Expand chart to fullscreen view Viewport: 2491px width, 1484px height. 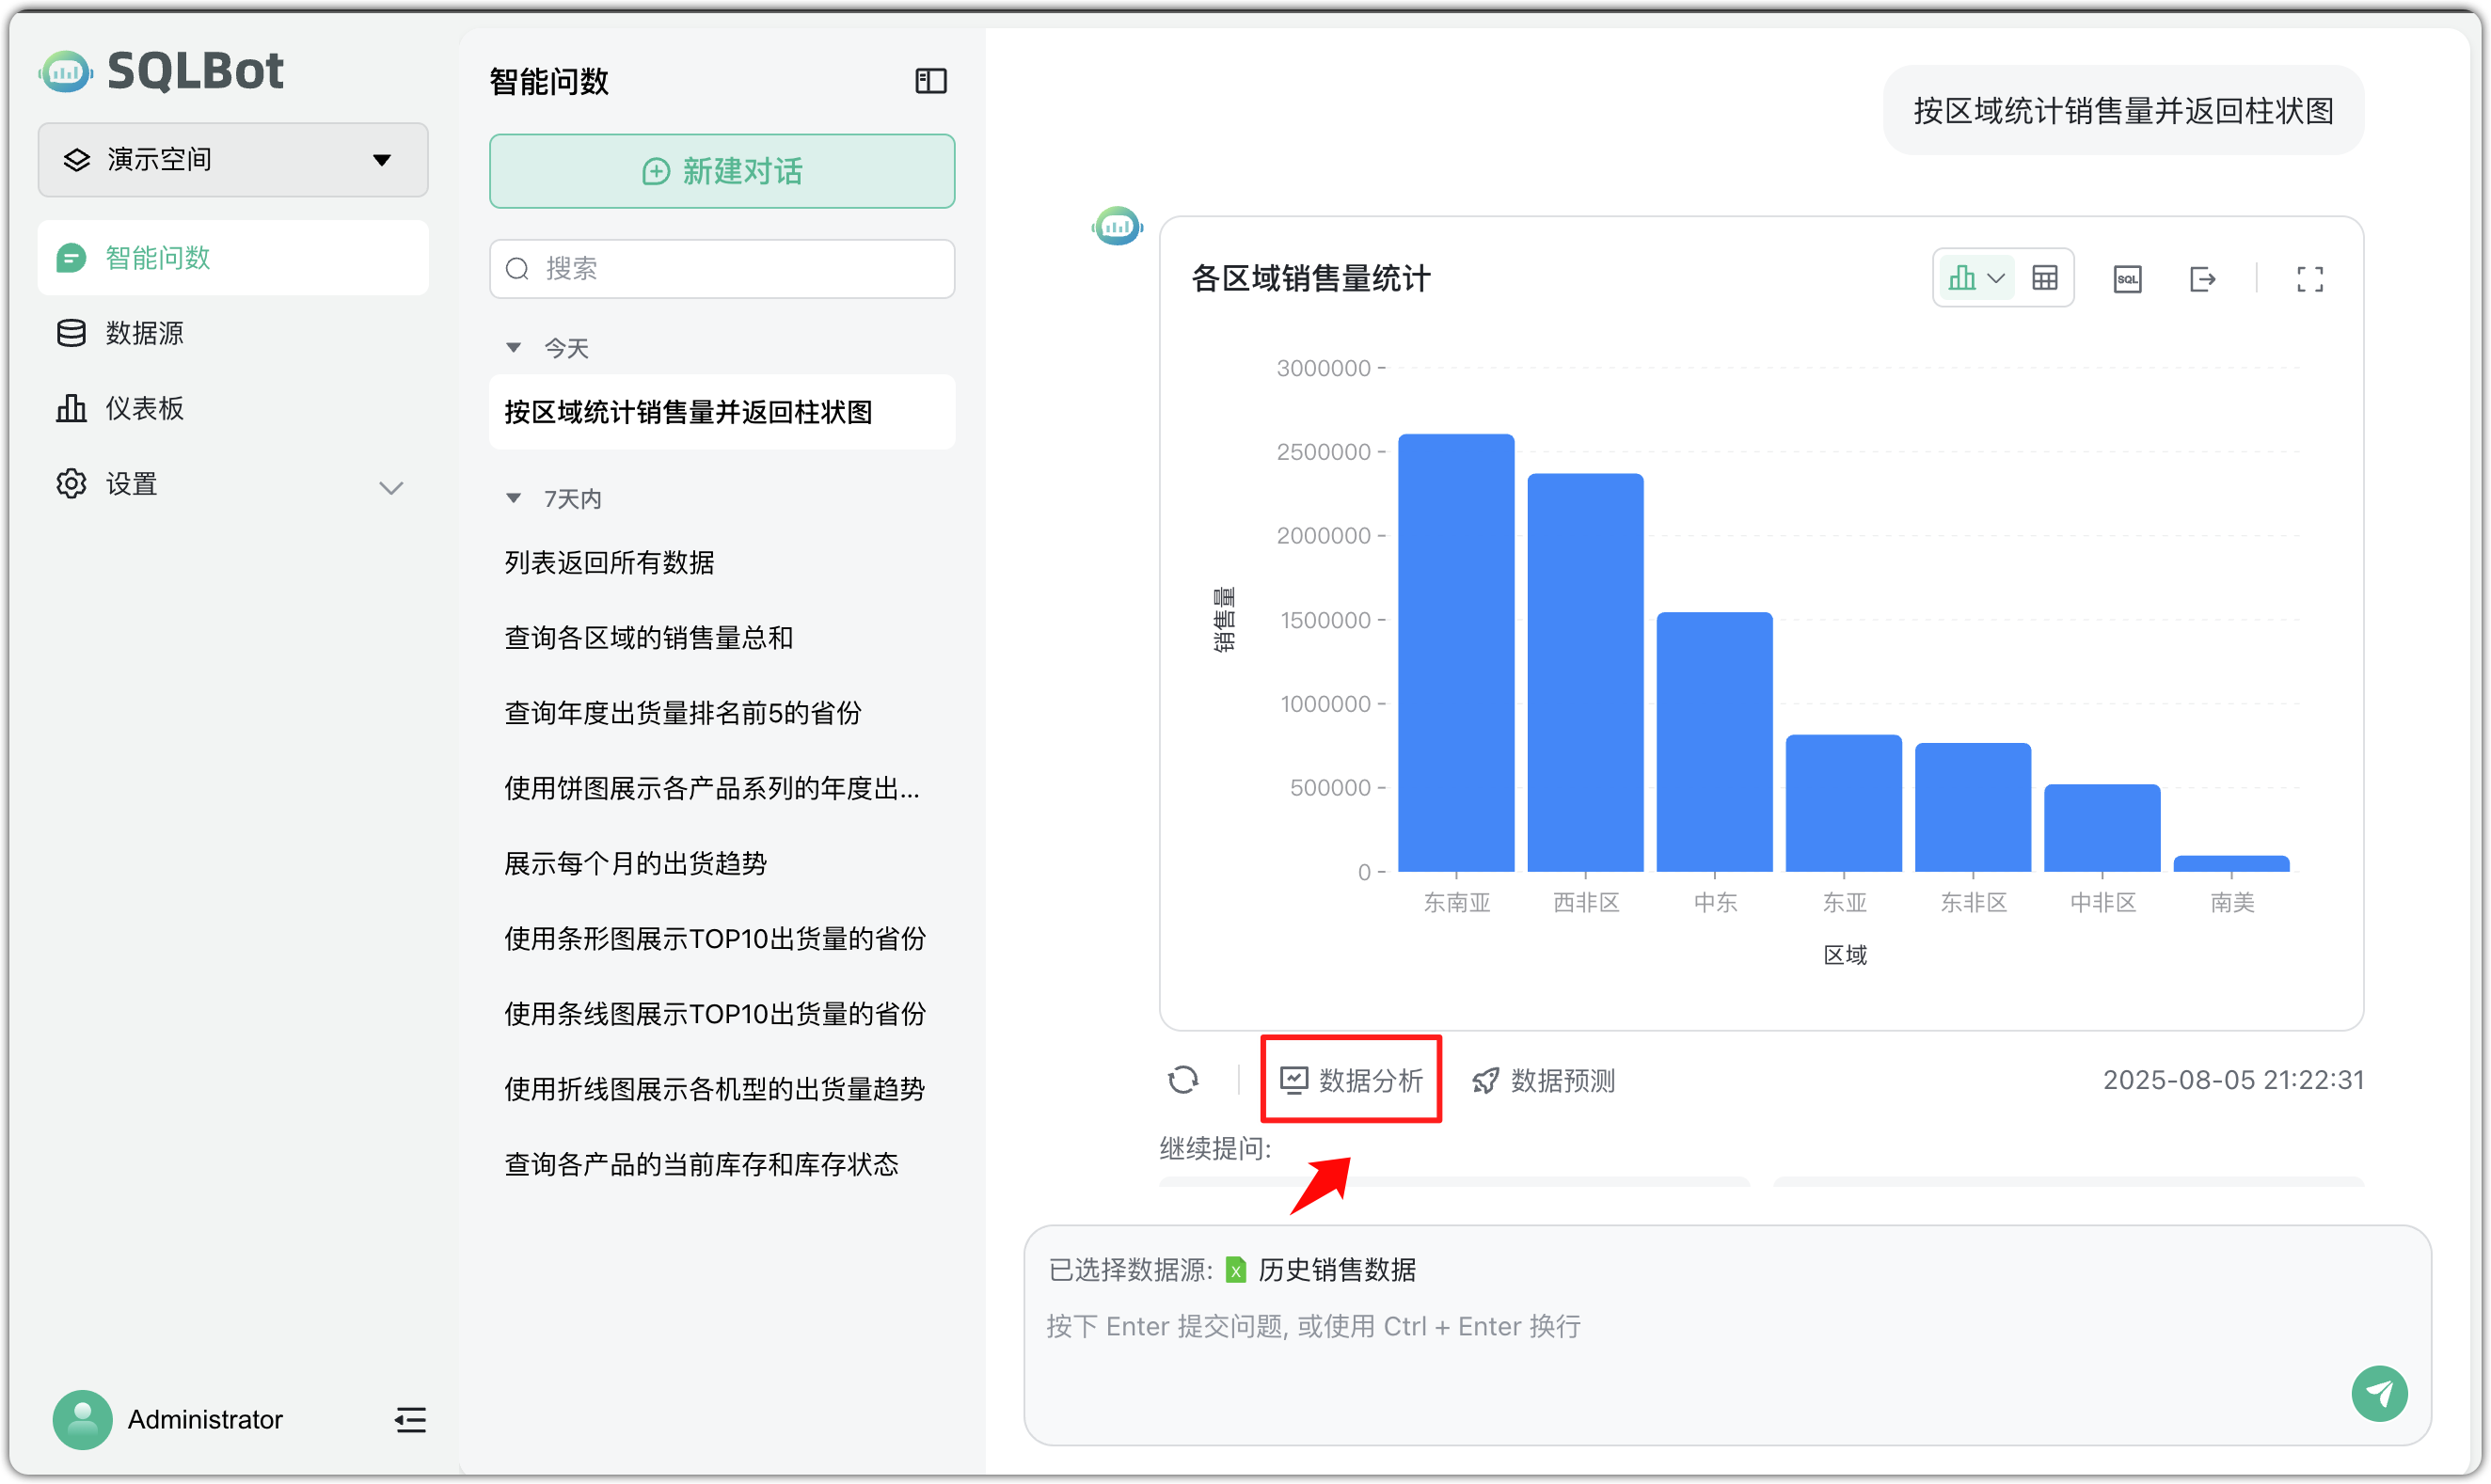click(2309, 278)
